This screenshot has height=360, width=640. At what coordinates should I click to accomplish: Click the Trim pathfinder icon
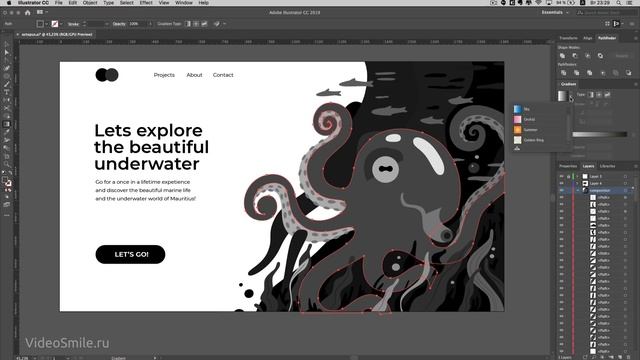(576, 73)
